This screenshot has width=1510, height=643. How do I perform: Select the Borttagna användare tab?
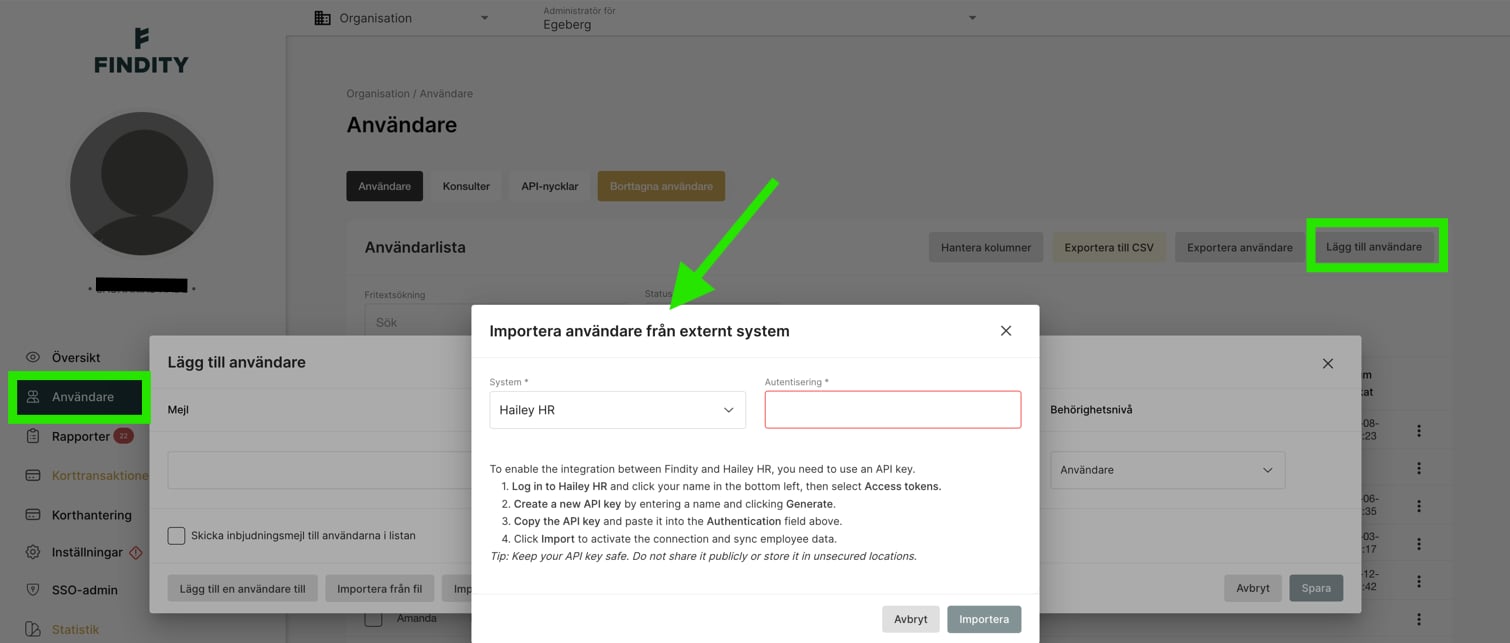[661, 186]
